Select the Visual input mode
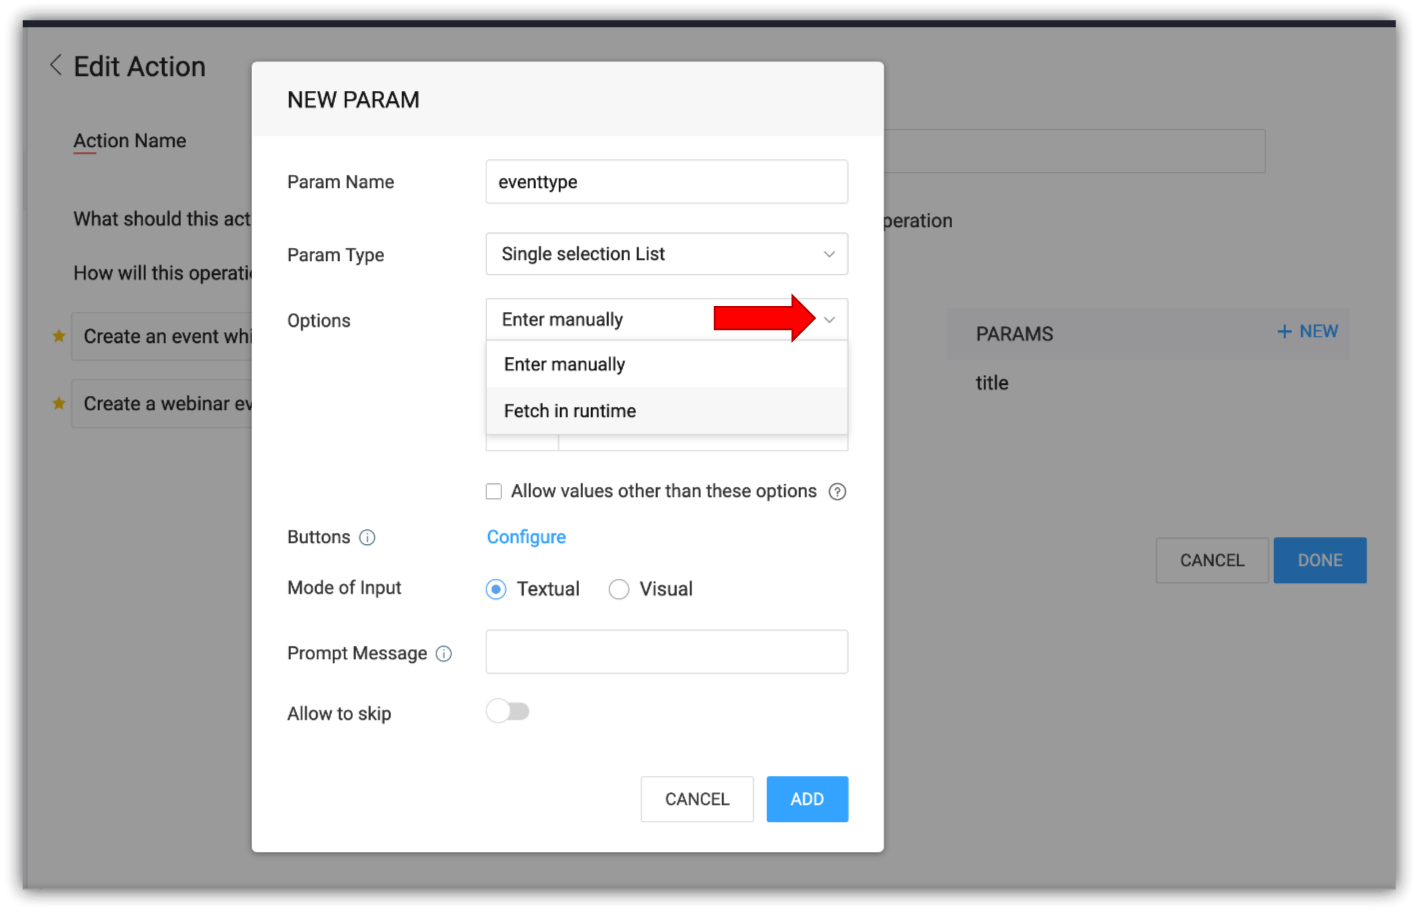This screenshot has width=1422, height=912. point(619,590)
